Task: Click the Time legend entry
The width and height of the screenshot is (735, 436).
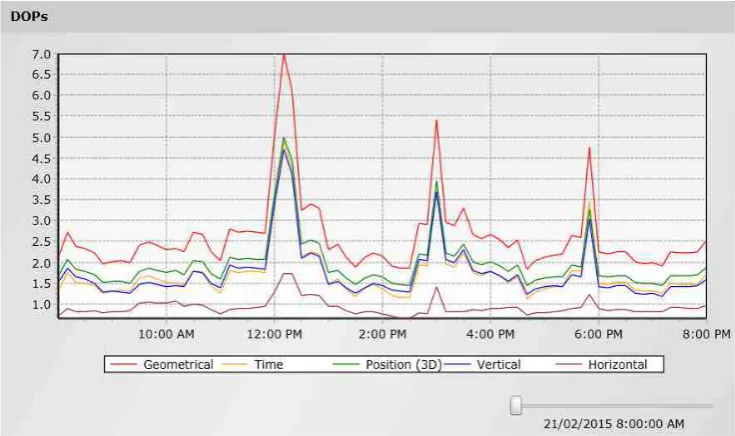Action: click(251, 365)
